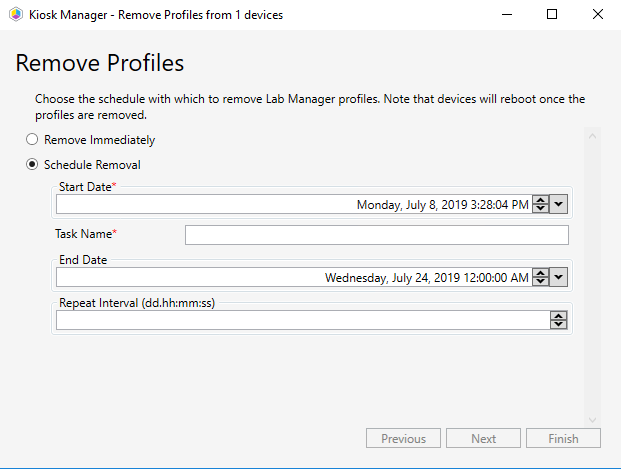Select the Schedule Removal radio button
621x469 pixels.
(x=32, y=164)
